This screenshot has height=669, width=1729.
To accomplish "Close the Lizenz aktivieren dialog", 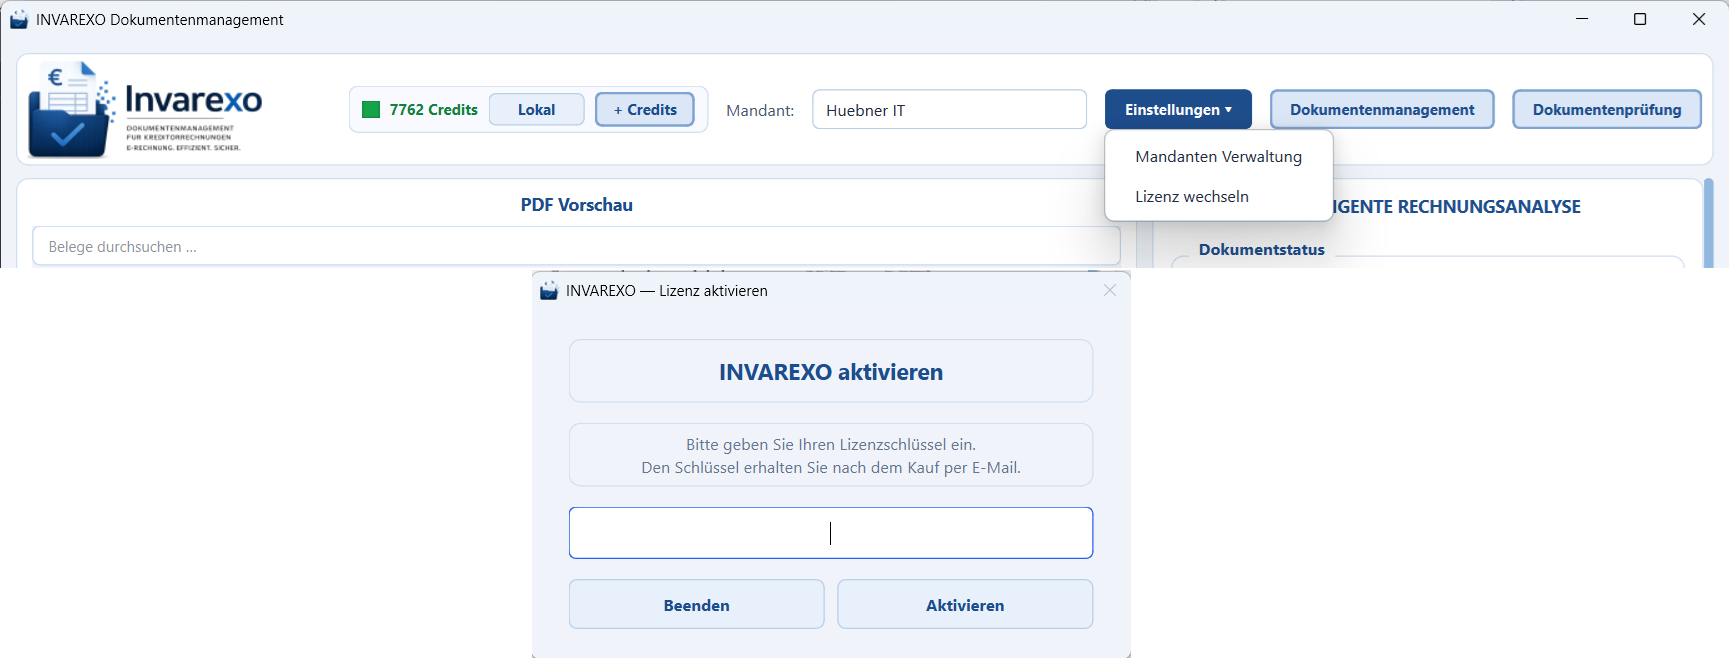I will 1110,290.
